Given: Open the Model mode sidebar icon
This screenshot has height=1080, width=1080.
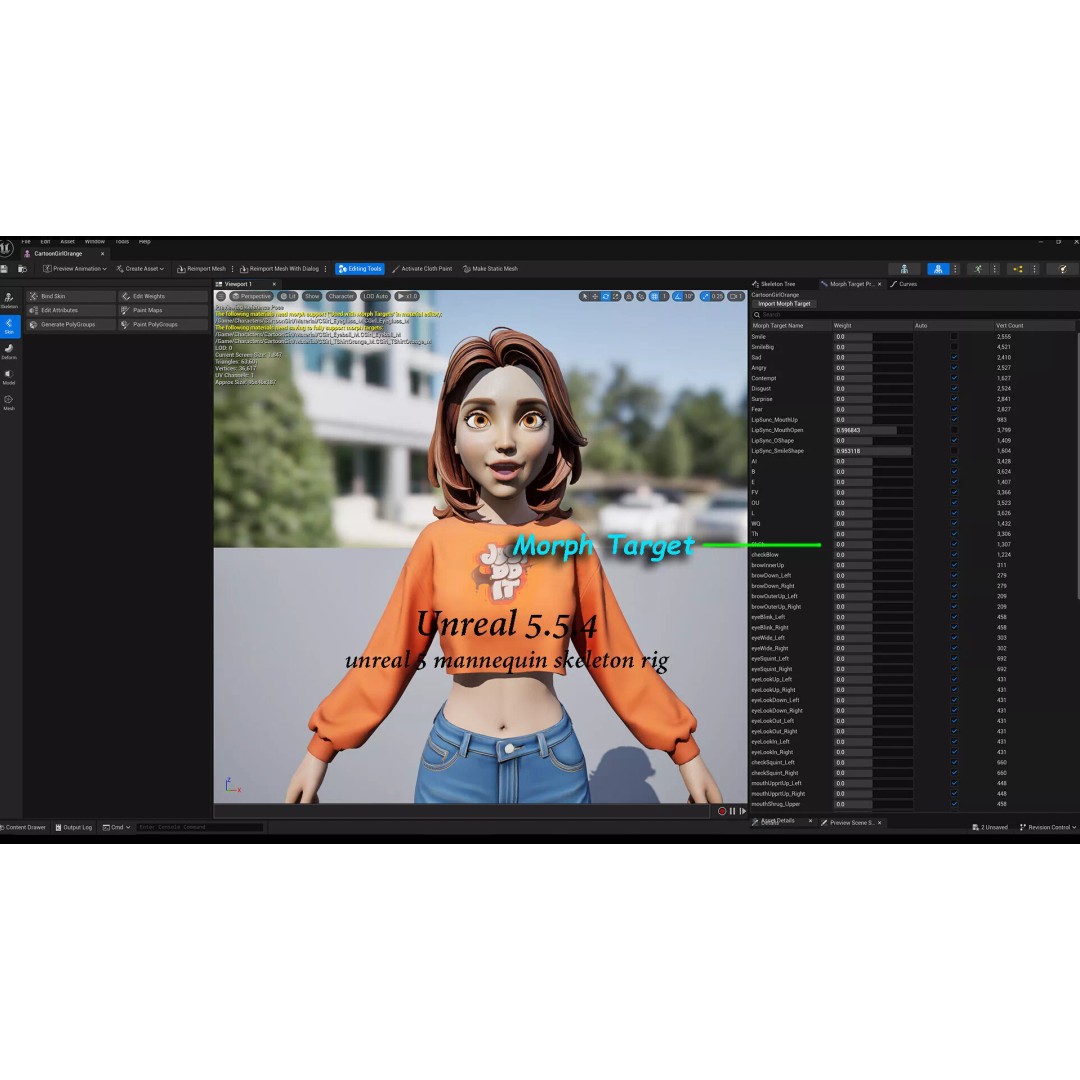Looking at the screenshot, I should click(9, 377).
